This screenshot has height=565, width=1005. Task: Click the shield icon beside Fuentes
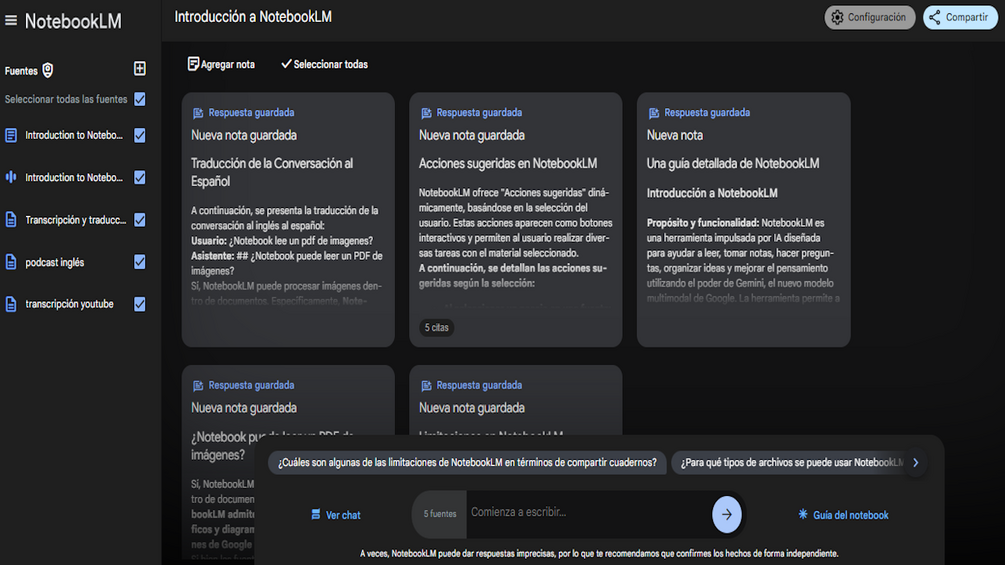click(47, 70)
